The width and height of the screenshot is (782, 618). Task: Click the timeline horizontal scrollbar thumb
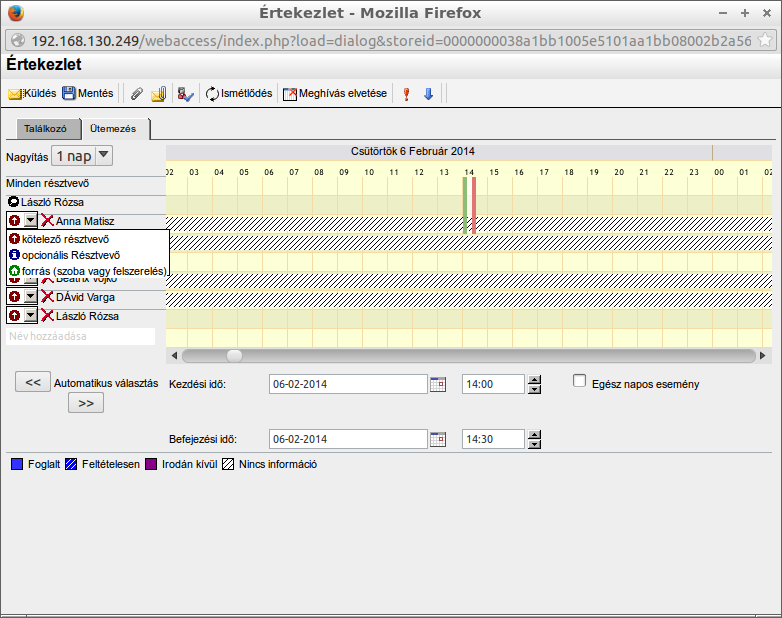click(x=234, y=356)
